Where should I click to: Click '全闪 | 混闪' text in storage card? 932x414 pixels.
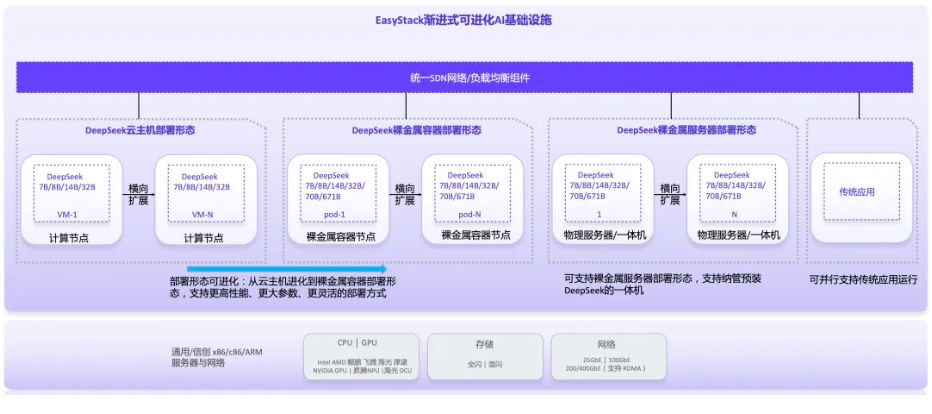(x=484, y=364)
